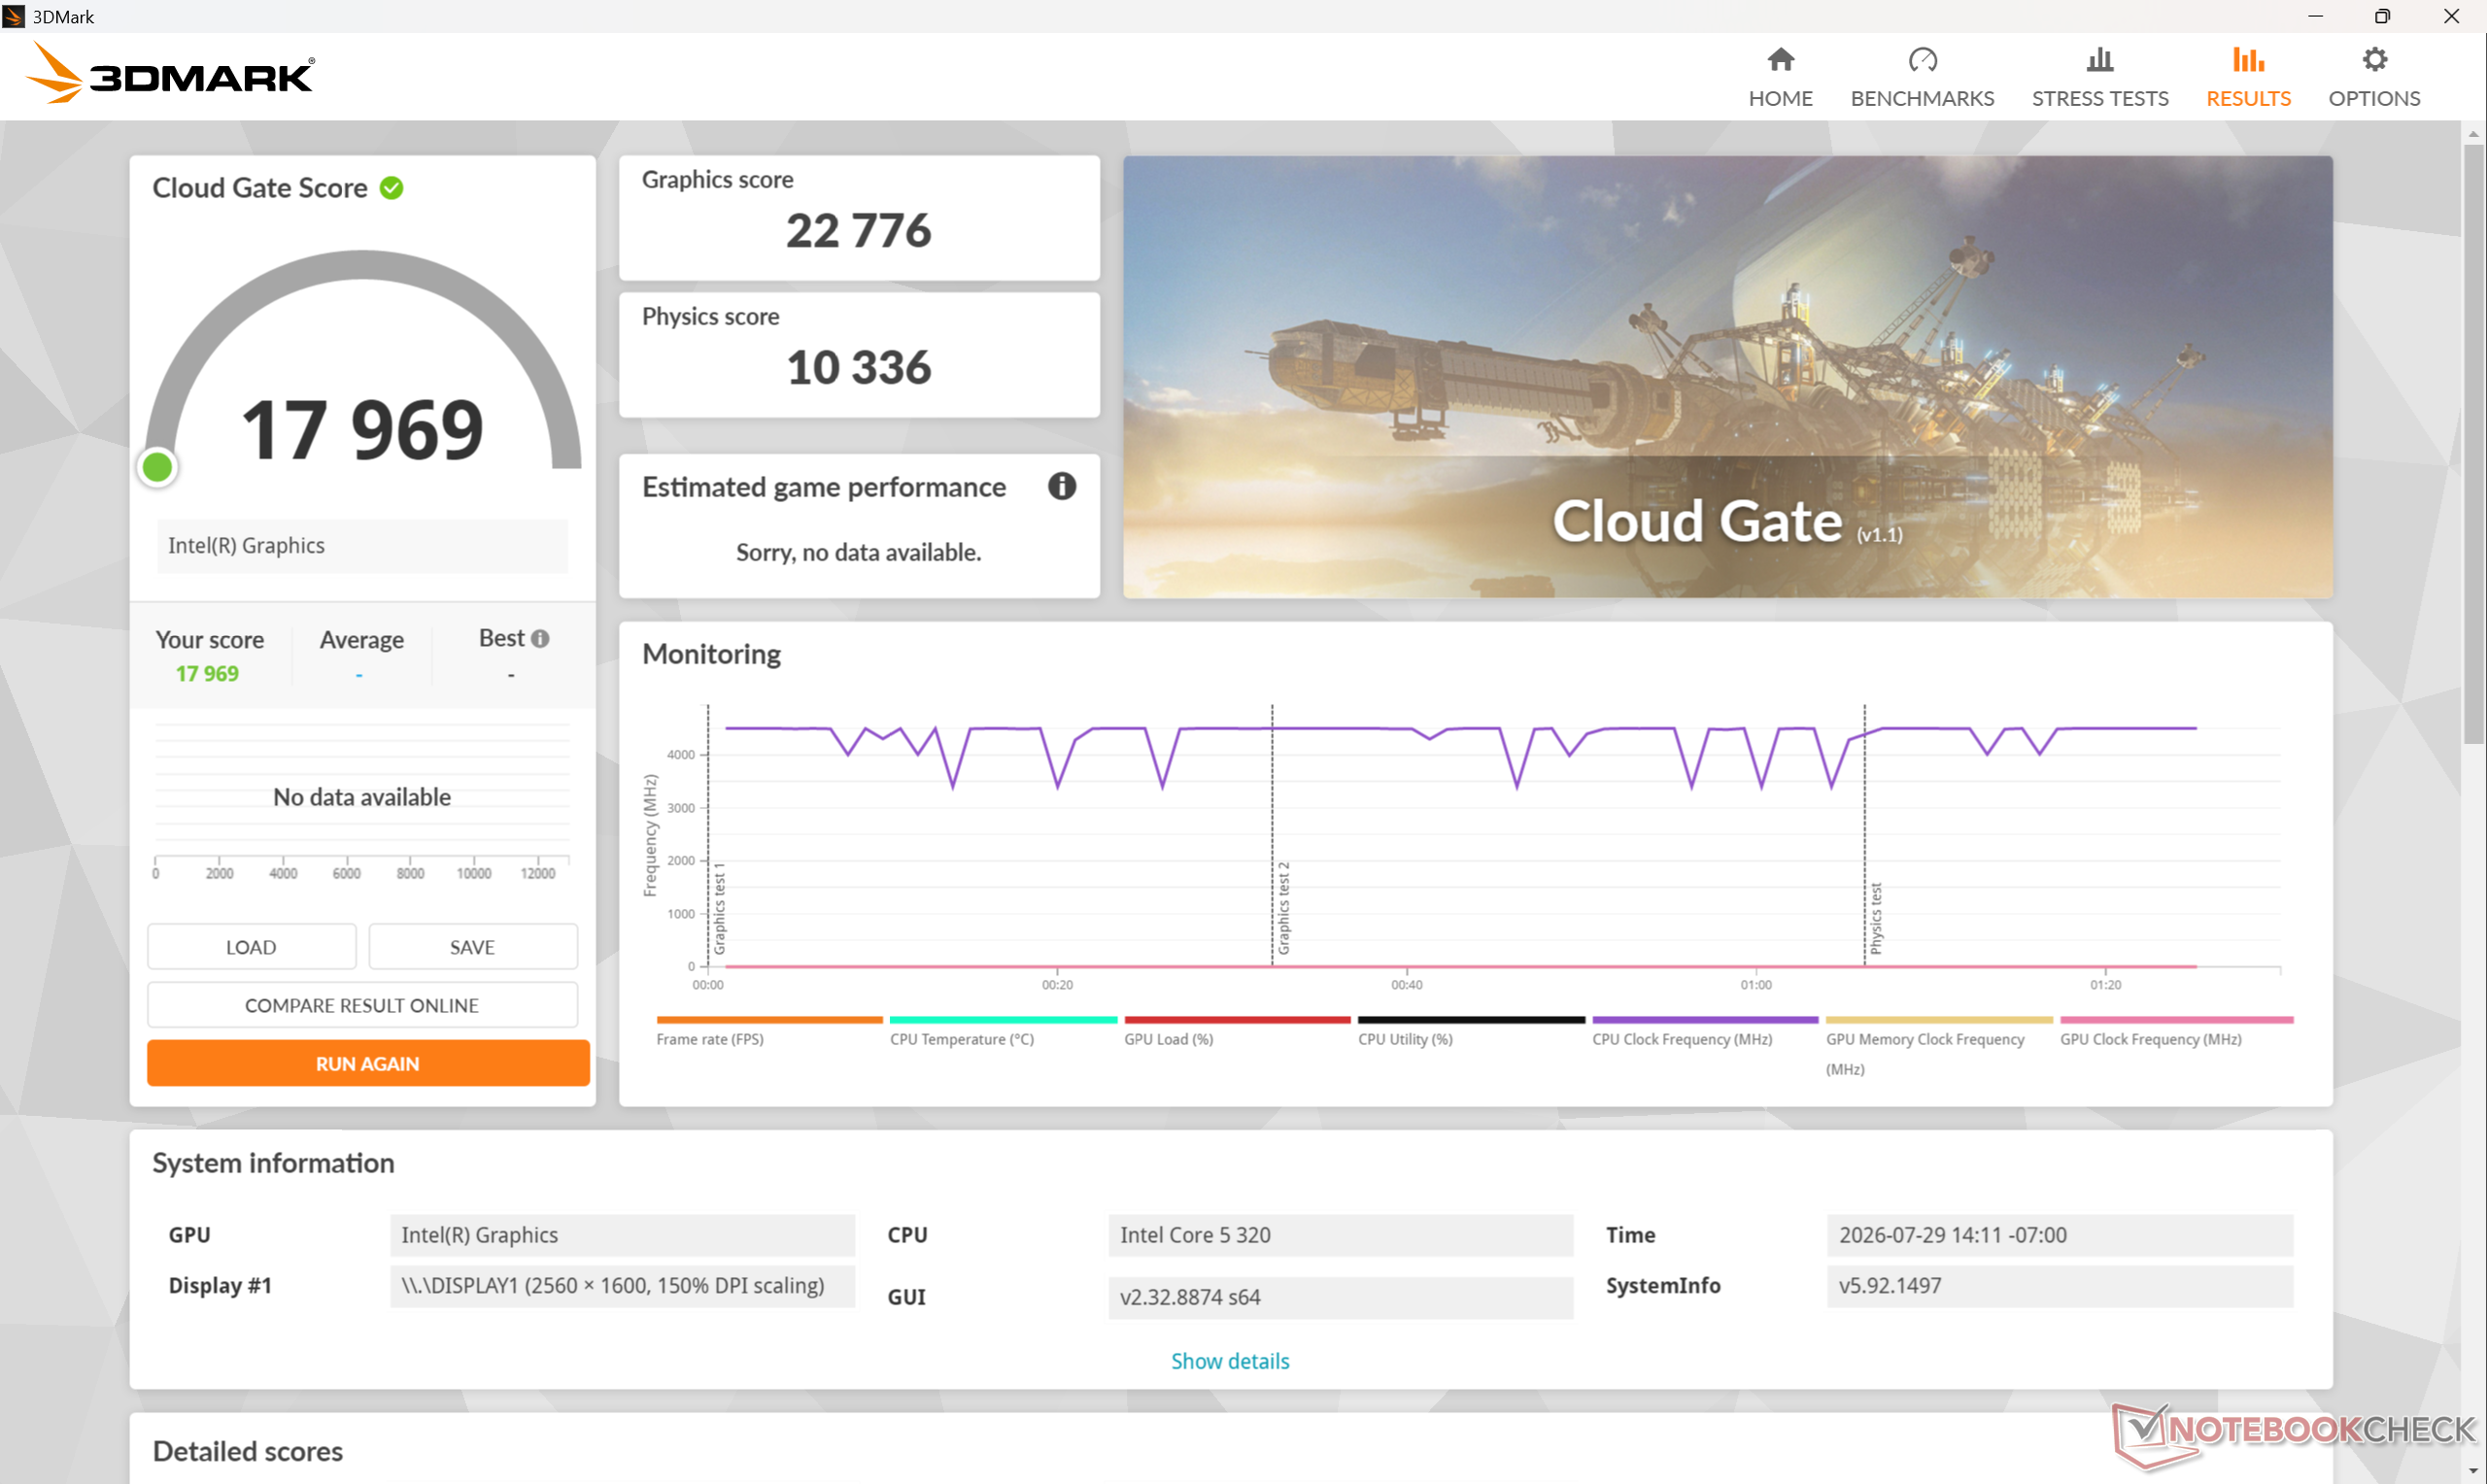Click the Detailed scores heading
This screenshot has height=1484, width=2487.
pyautogui.click(x=247, y=1450)
